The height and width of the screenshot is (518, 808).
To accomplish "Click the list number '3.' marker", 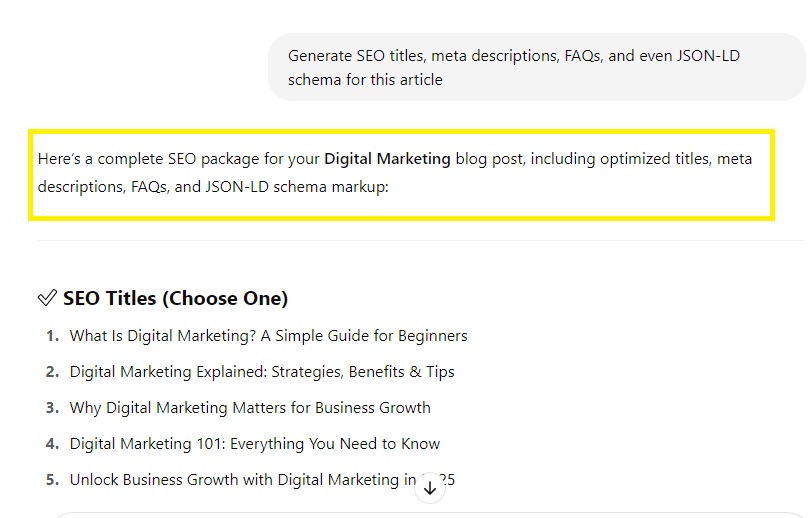I will [53, 408].
